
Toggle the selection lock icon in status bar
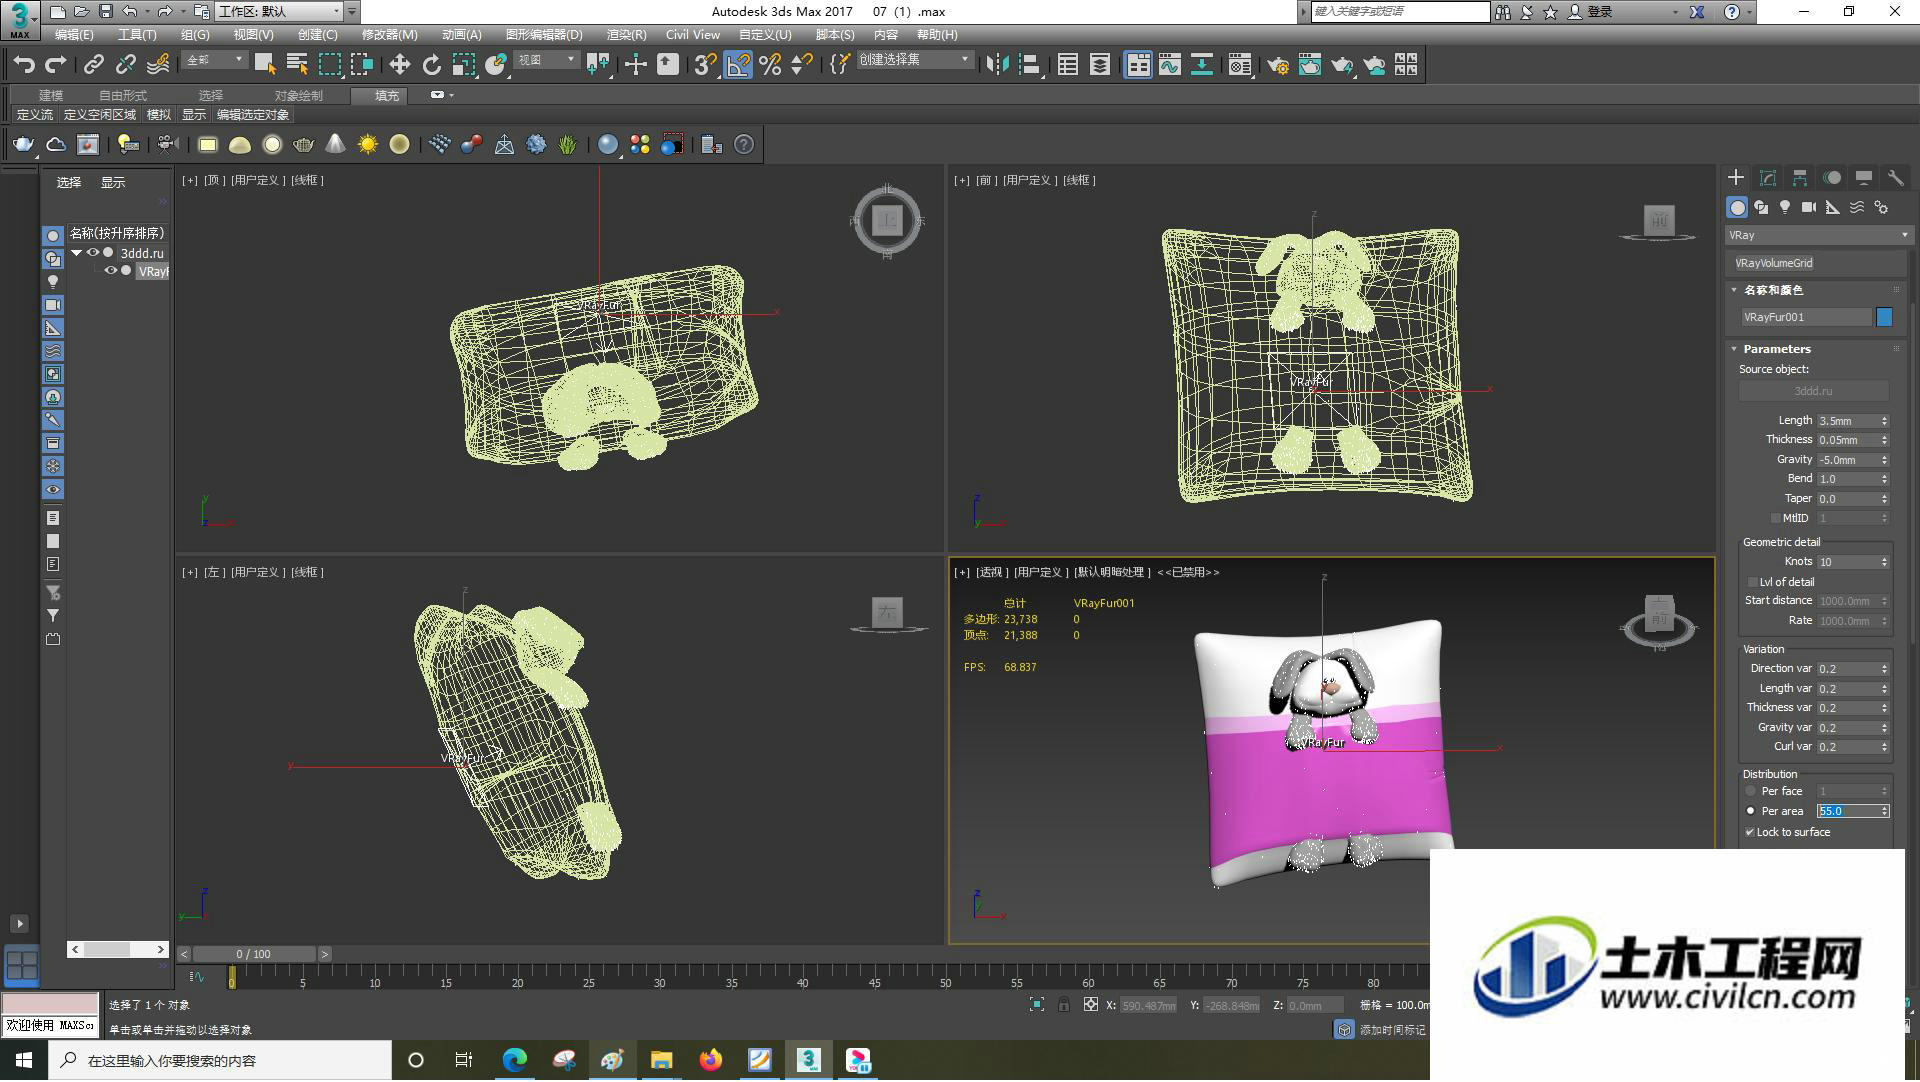point(1064,1005)
